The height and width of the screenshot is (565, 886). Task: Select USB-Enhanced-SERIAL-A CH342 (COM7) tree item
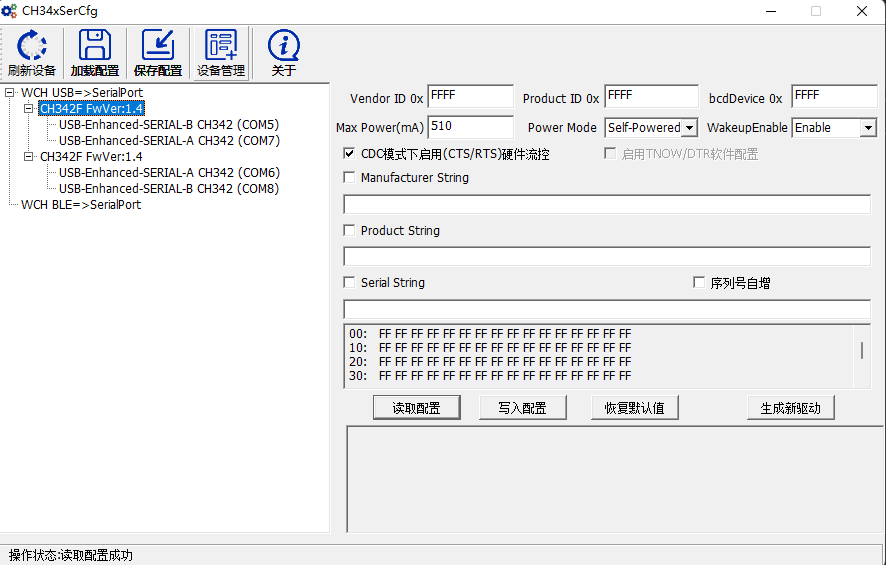[x=169, y=141]
